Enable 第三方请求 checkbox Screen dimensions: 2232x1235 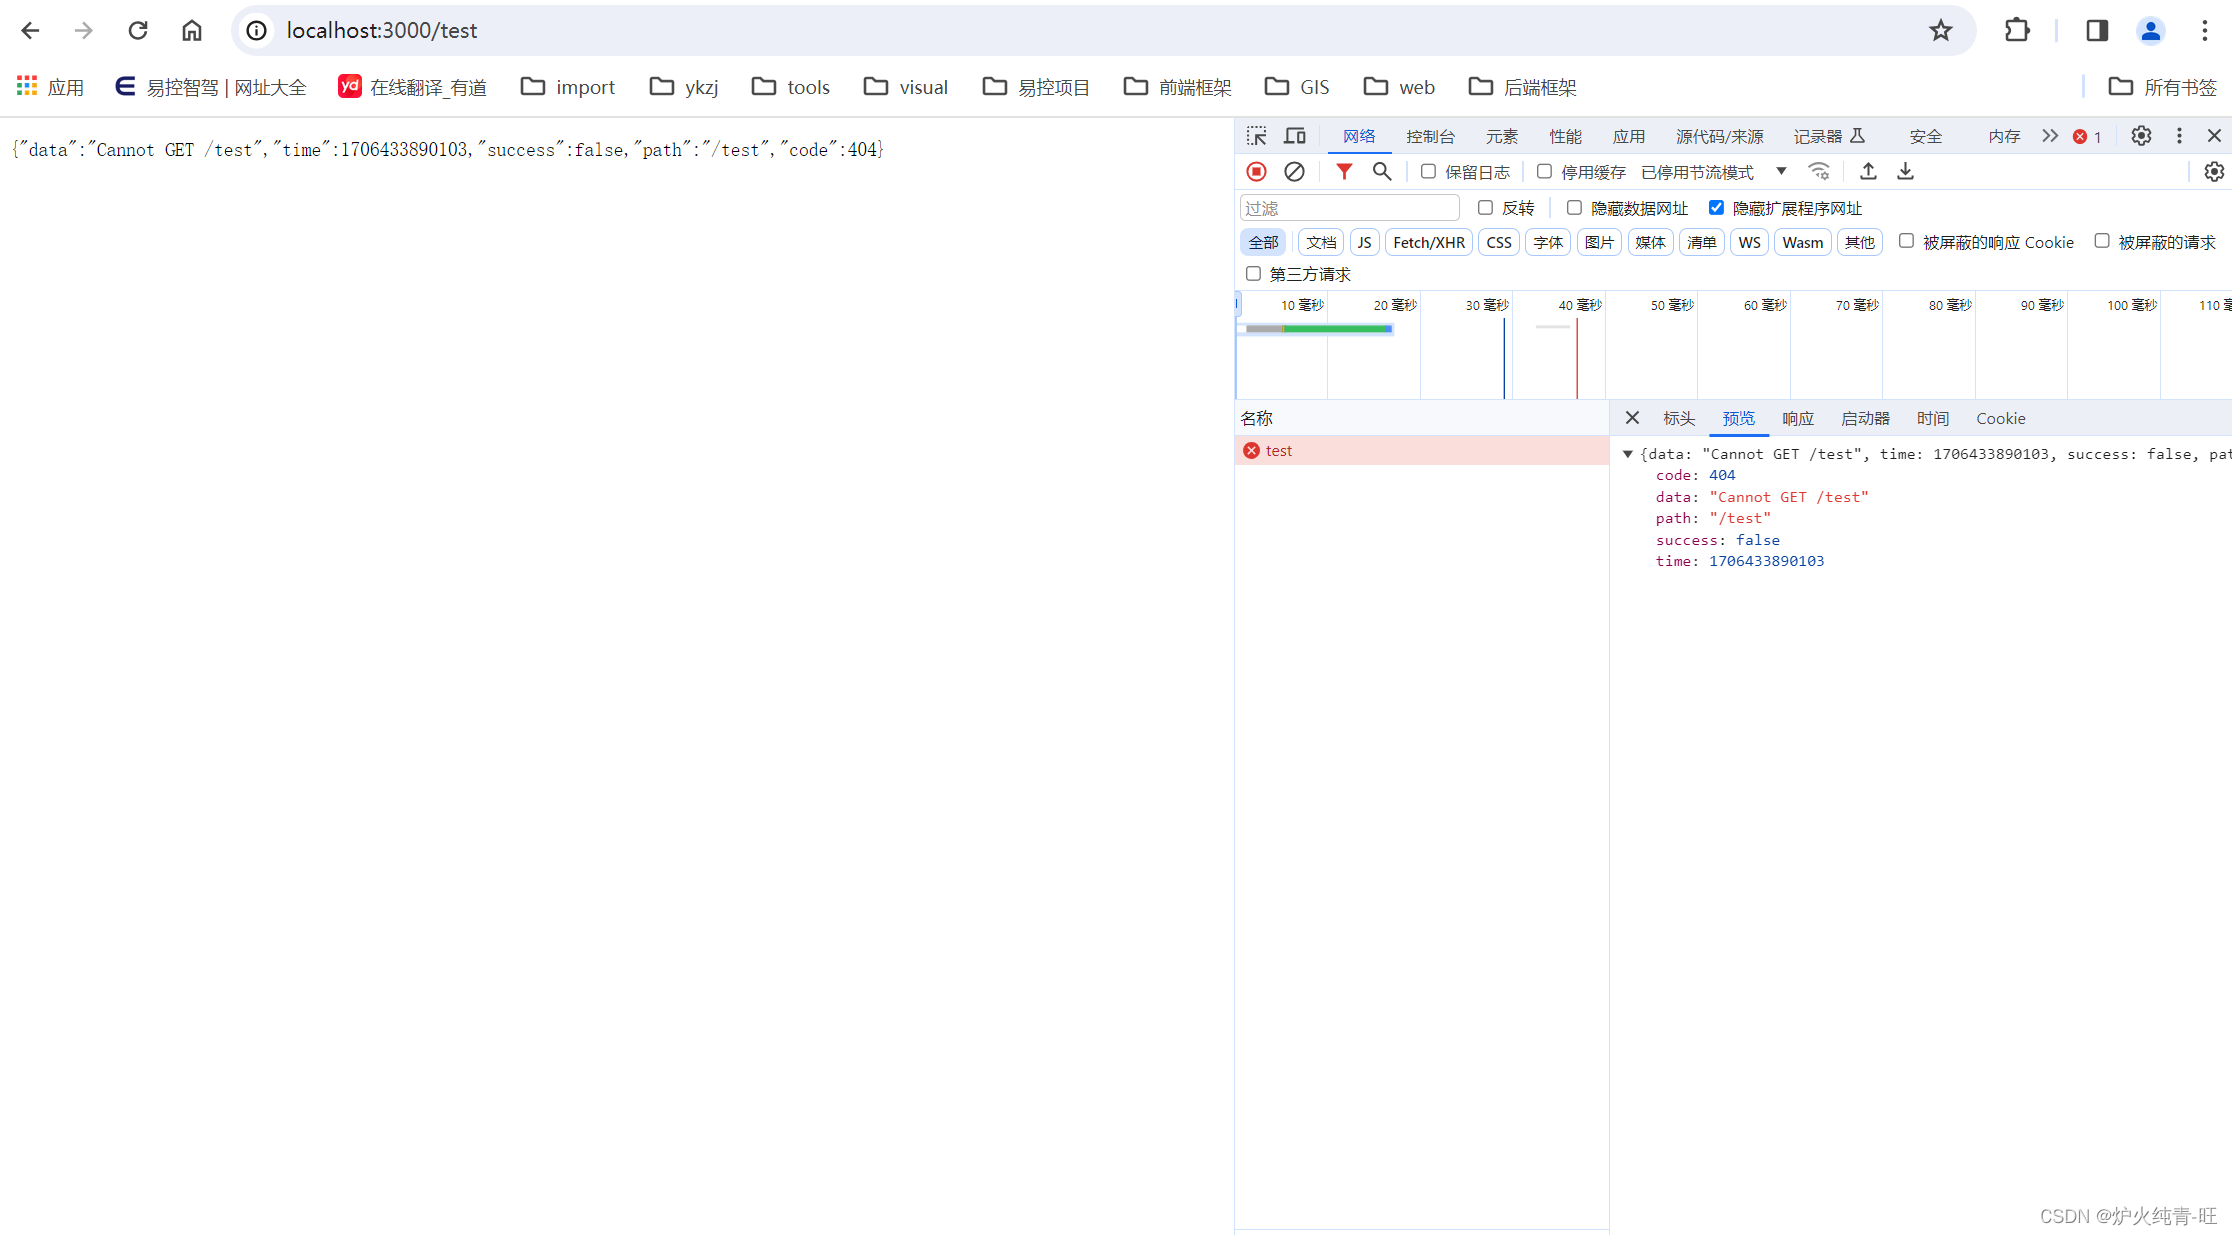pyautogui.click(x=1253, y=274)
